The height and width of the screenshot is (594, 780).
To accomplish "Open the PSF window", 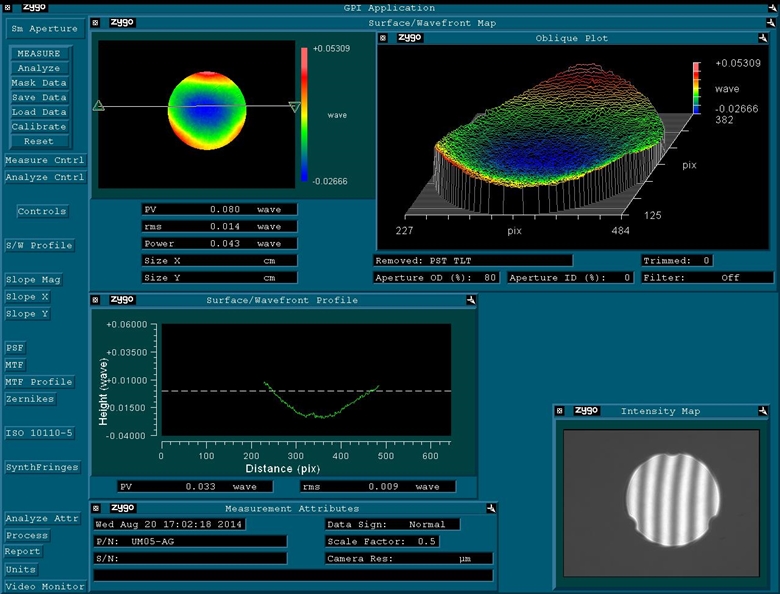I will tap(15, 348).
